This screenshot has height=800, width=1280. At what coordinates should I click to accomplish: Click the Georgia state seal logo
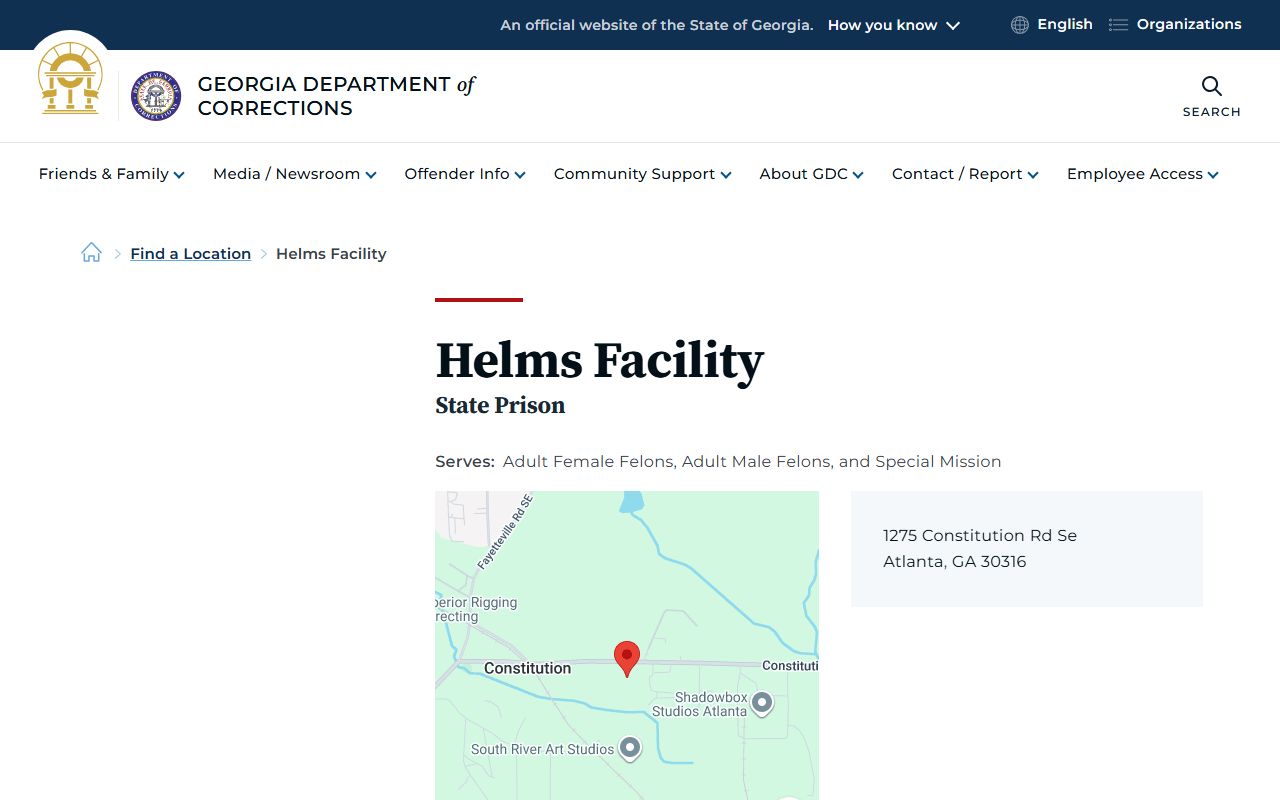coord(70,79)
